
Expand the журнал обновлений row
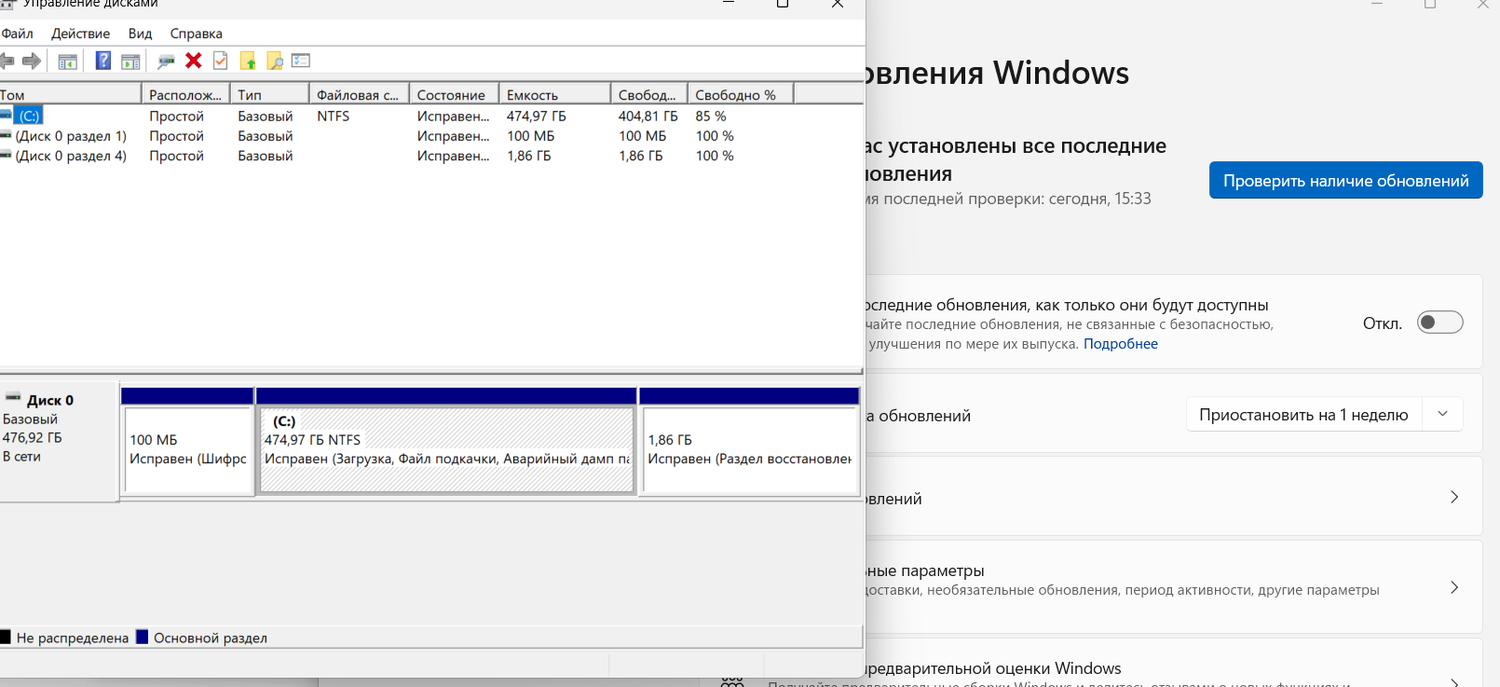1455,496
